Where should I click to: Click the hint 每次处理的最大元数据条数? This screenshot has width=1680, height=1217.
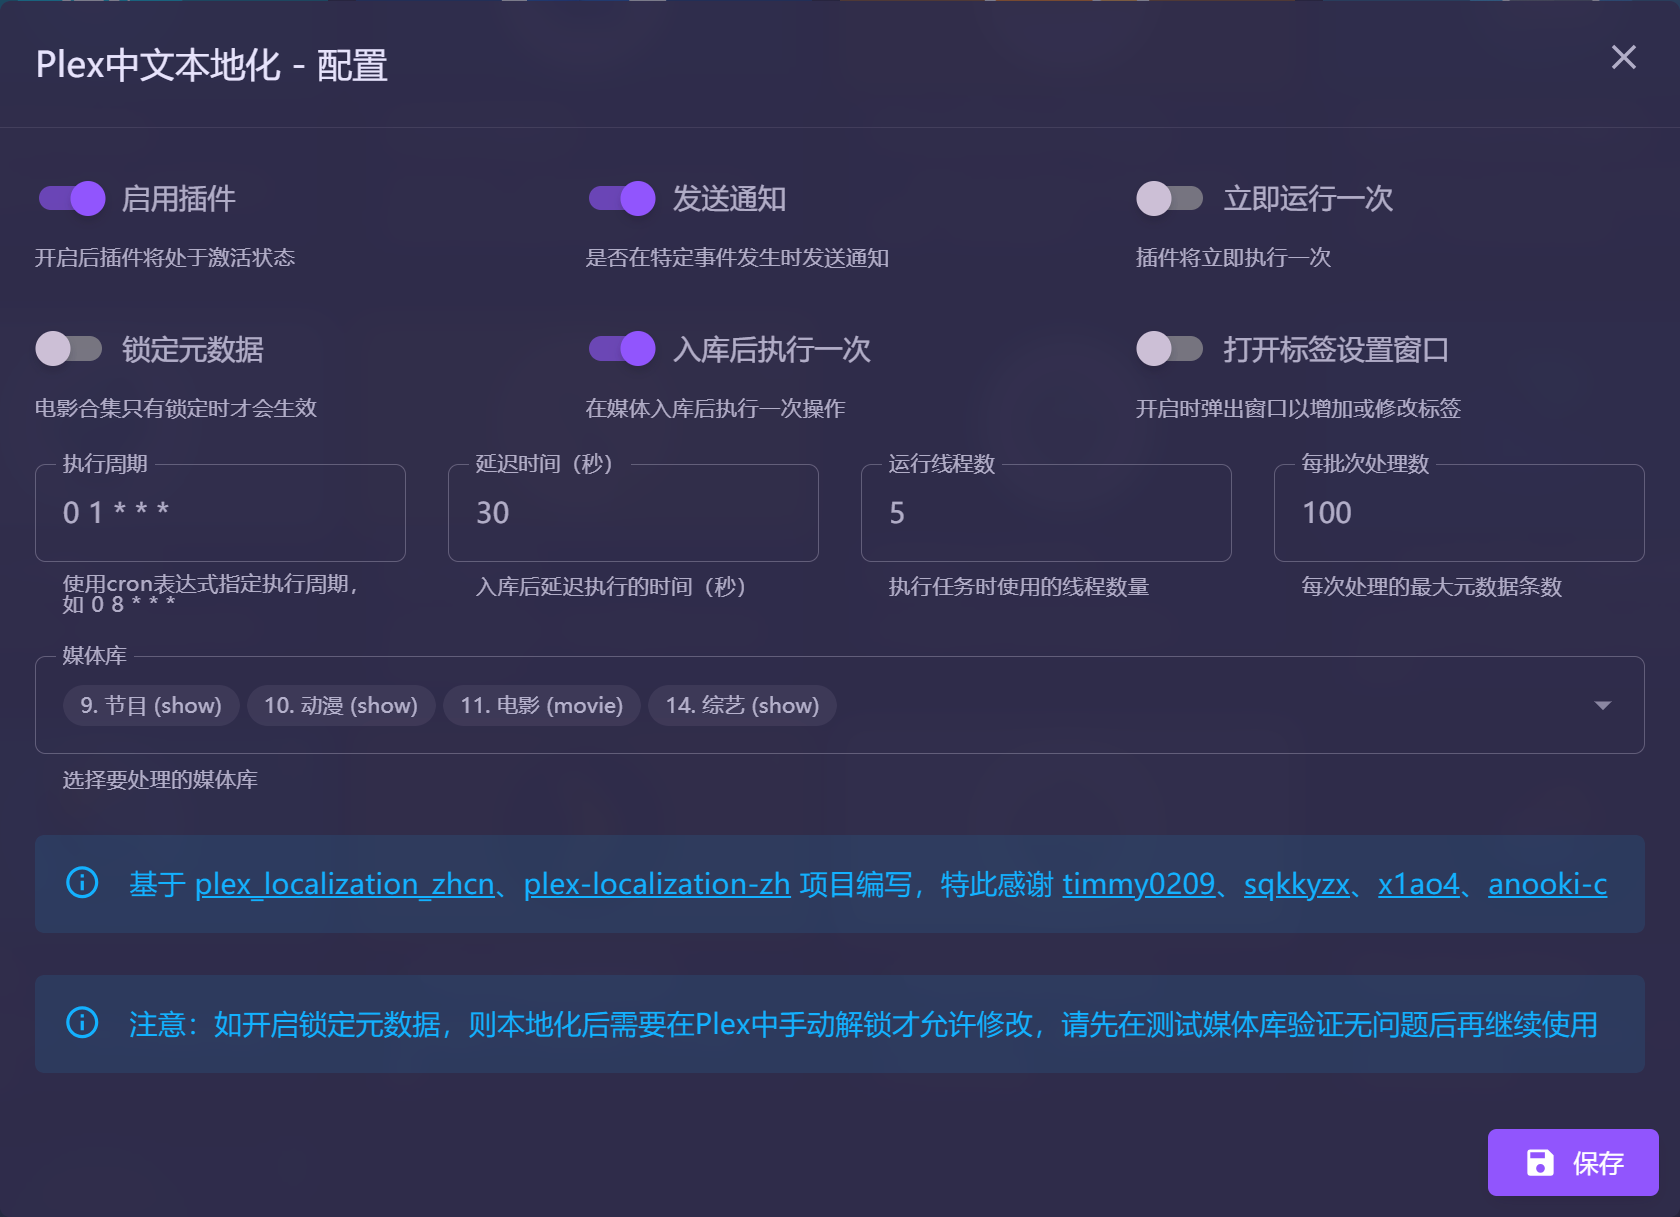pos(1431,587)
